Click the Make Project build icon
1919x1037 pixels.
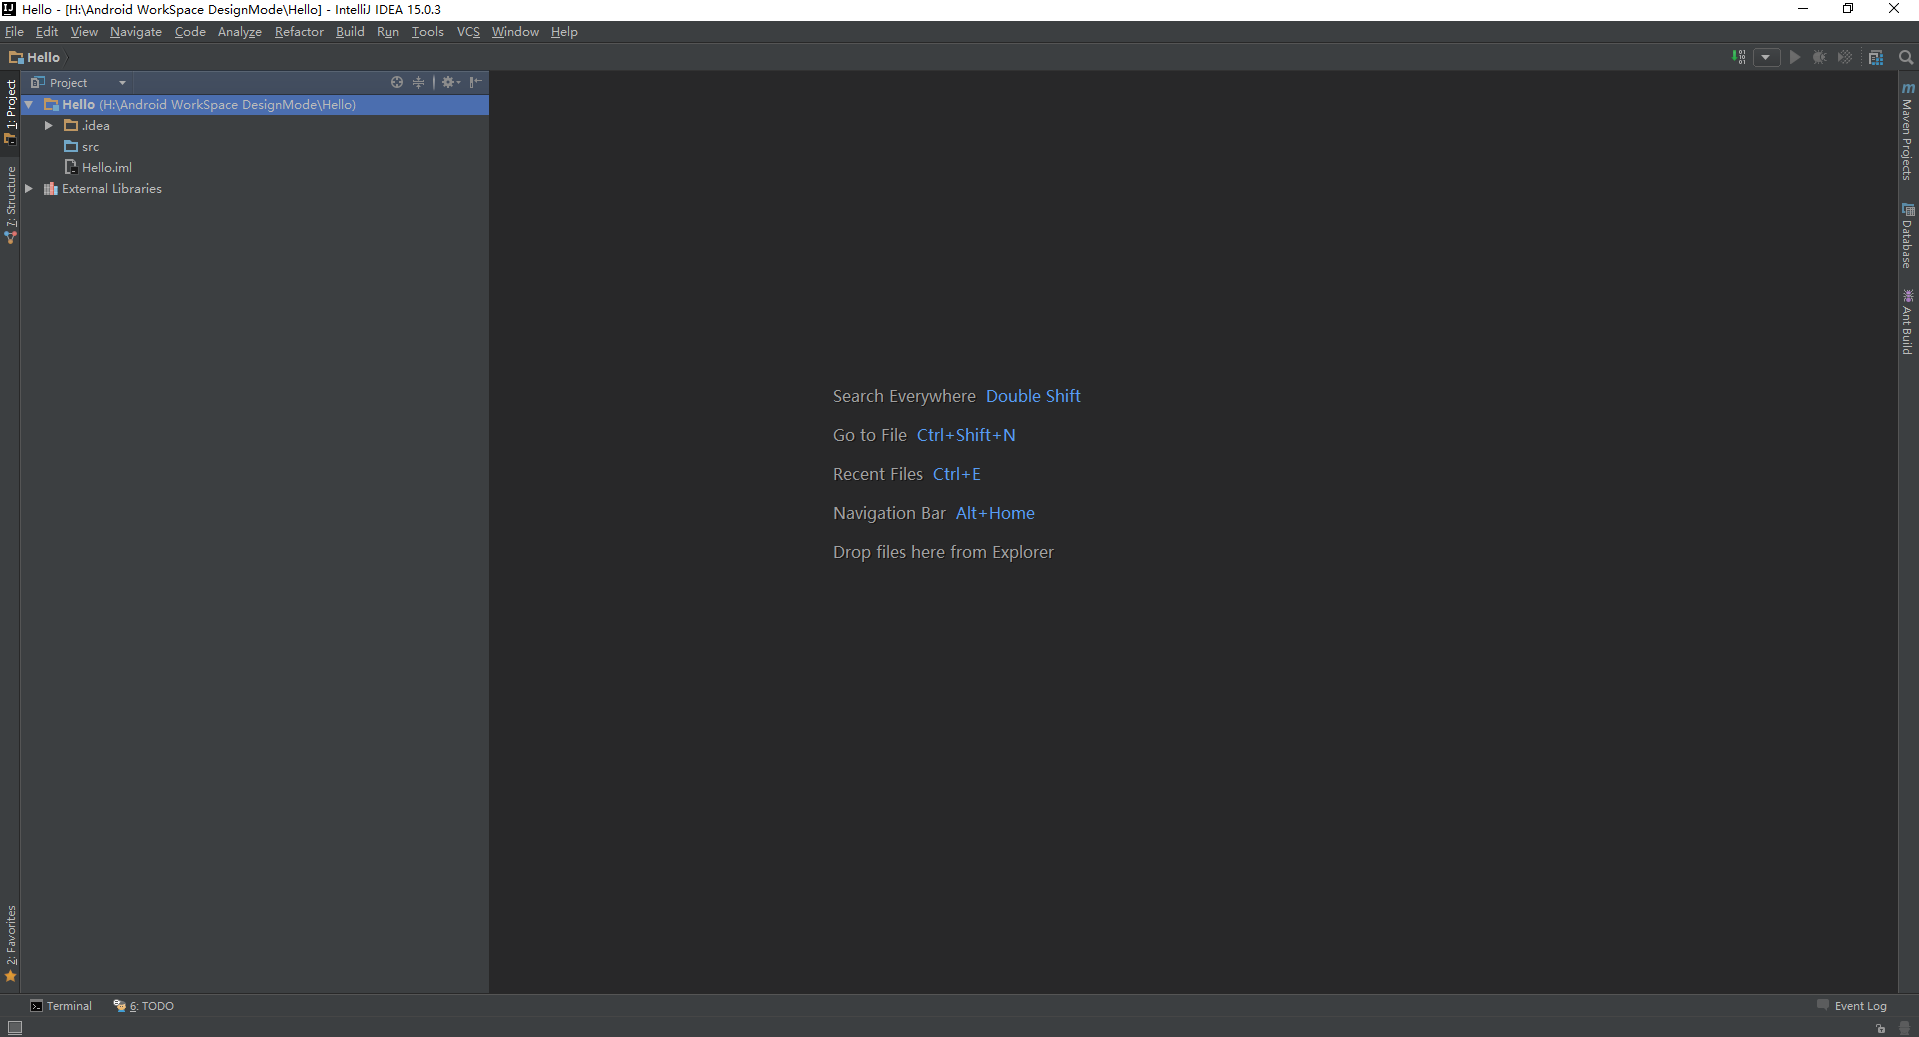pyautogui.click(x=1739, y=57)
